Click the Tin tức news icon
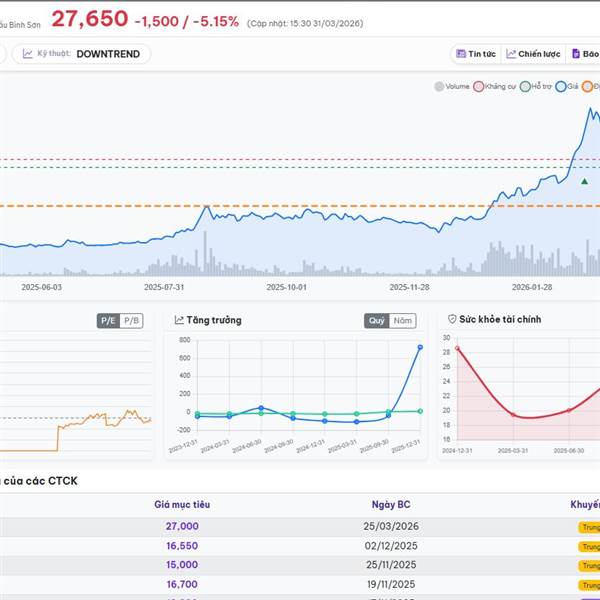The image size is (600, 600). tap(461, 54)
